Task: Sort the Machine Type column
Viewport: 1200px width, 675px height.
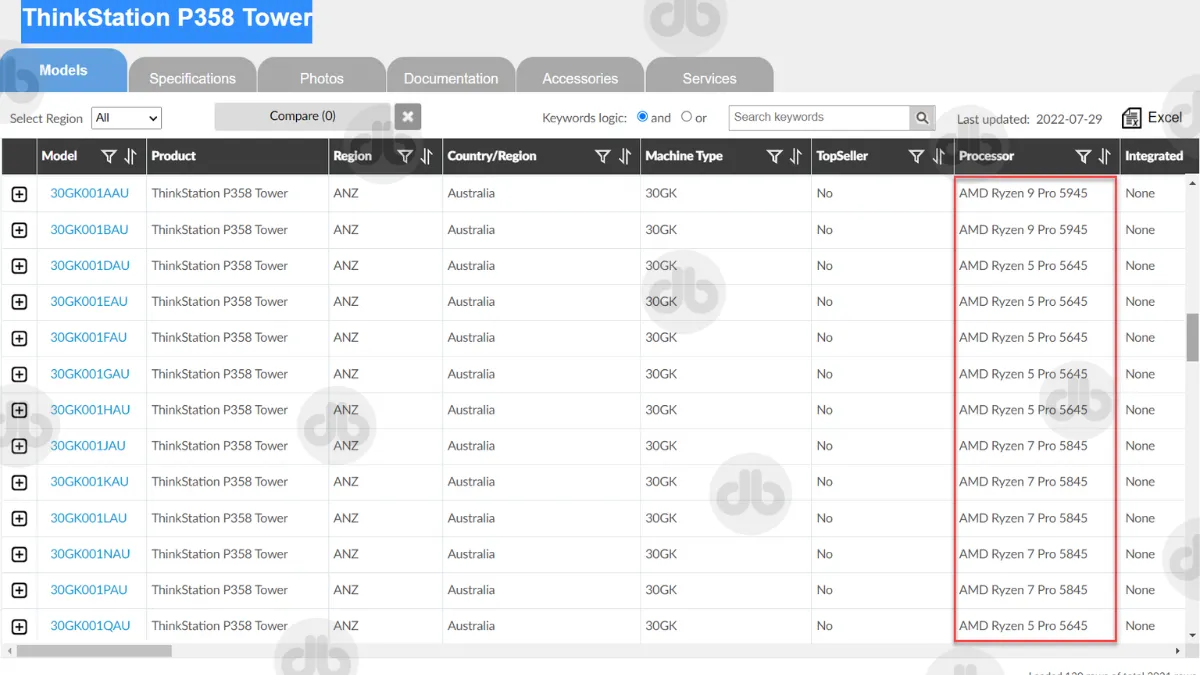Action: [x=796, y=156]
